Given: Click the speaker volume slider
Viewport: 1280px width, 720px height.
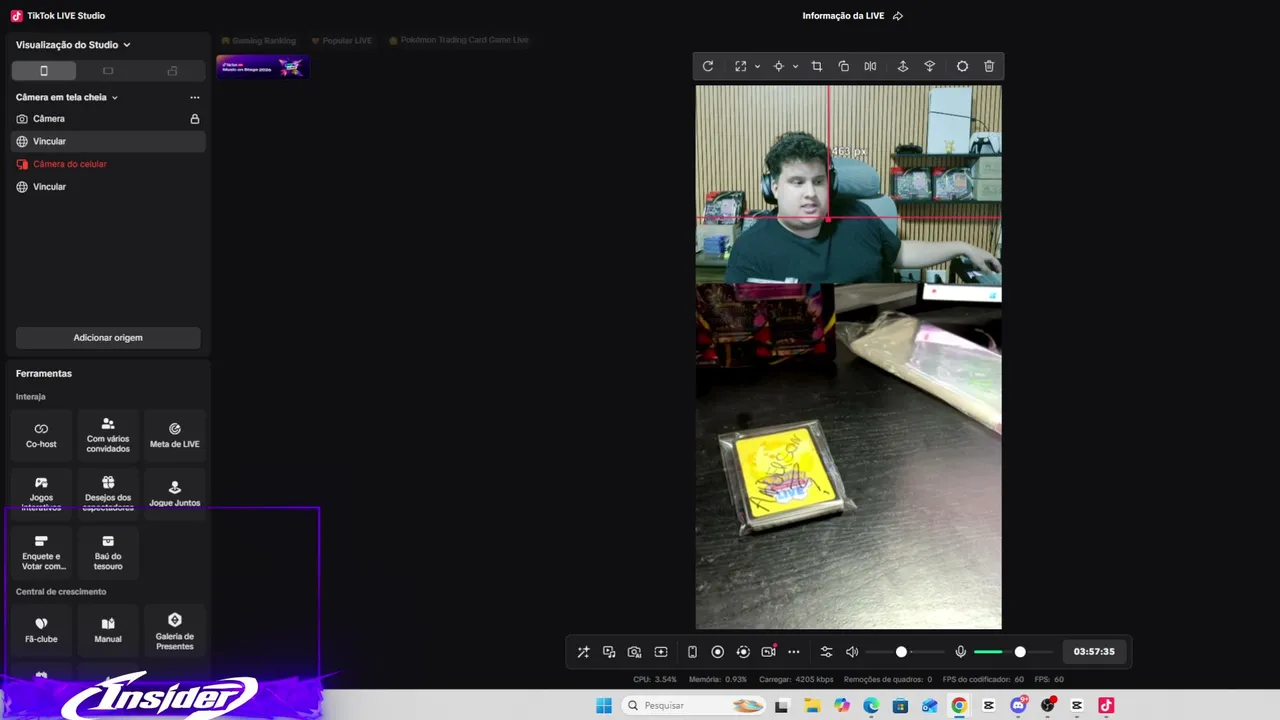Looking at the screenshot, I should (x=904, y=652).
